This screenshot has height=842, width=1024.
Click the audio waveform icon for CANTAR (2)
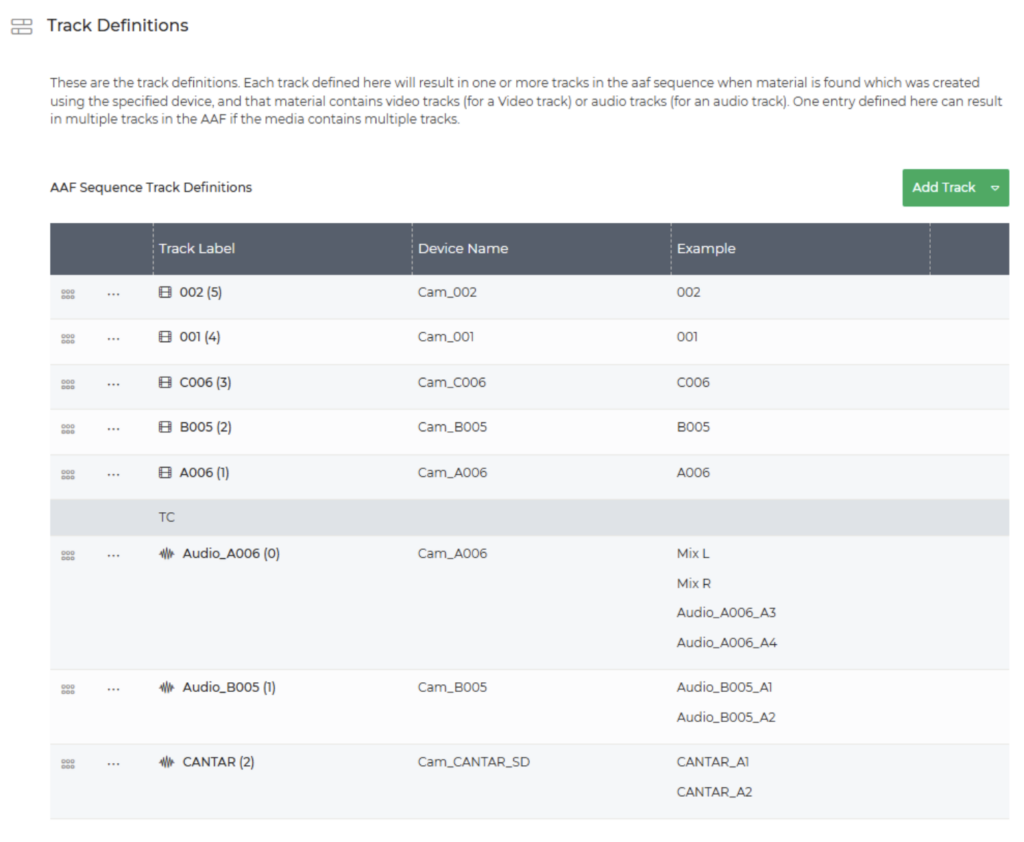click(167, 762)
